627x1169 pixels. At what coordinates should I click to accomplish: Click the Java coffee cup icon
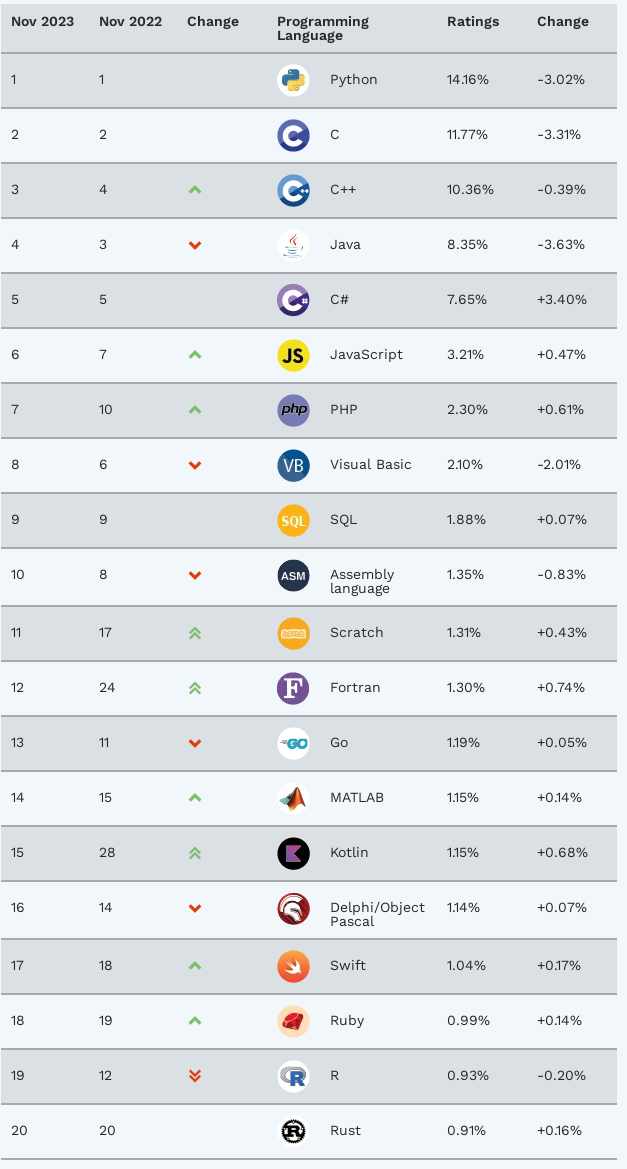pyautogui.click(x=293, y=245)
